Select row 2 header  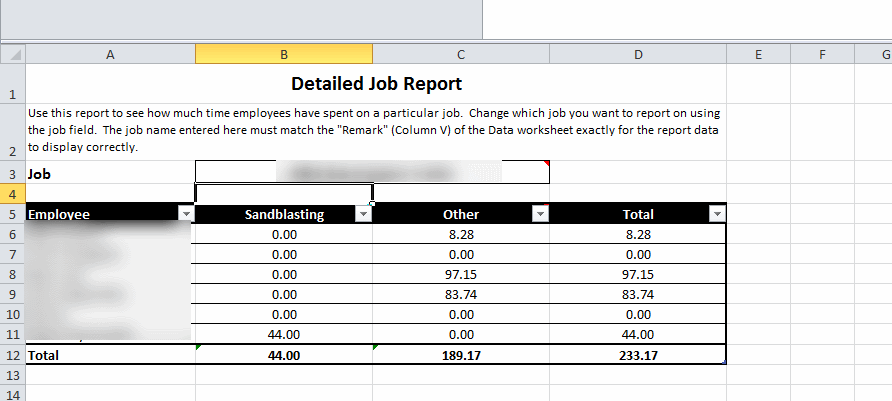(x=13, y=132)
